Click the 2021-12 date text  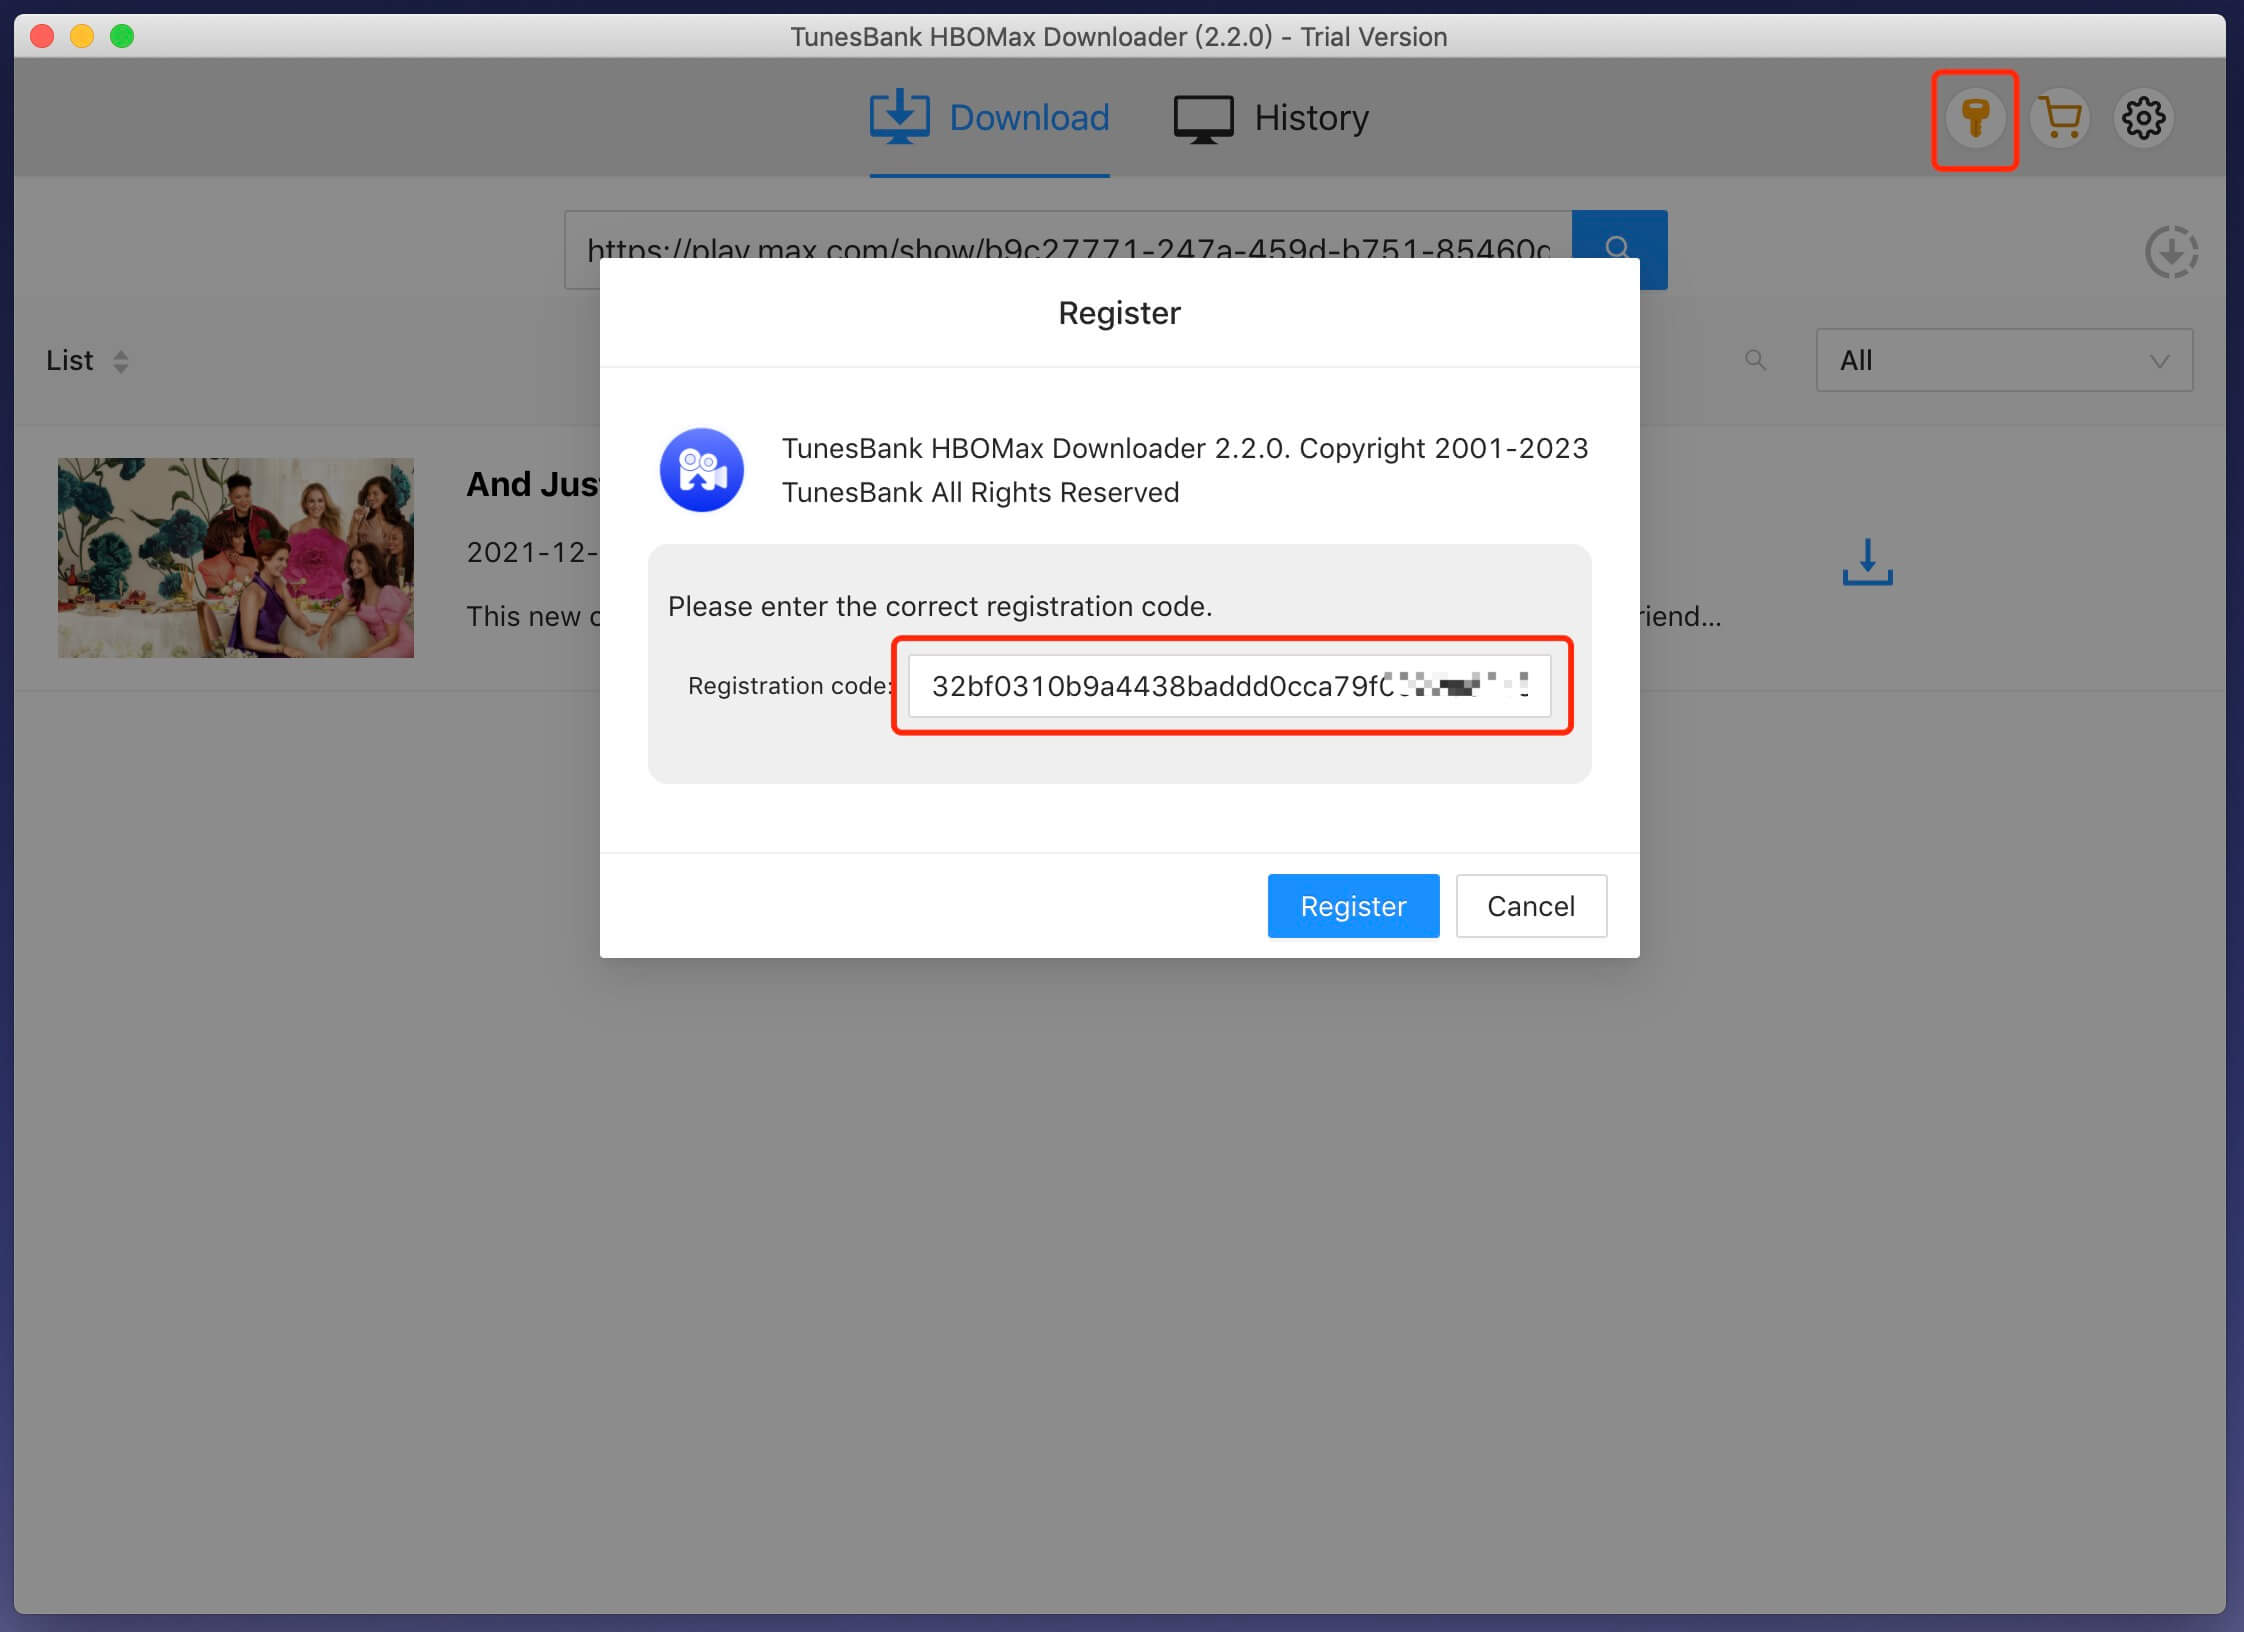click(532, 552)
